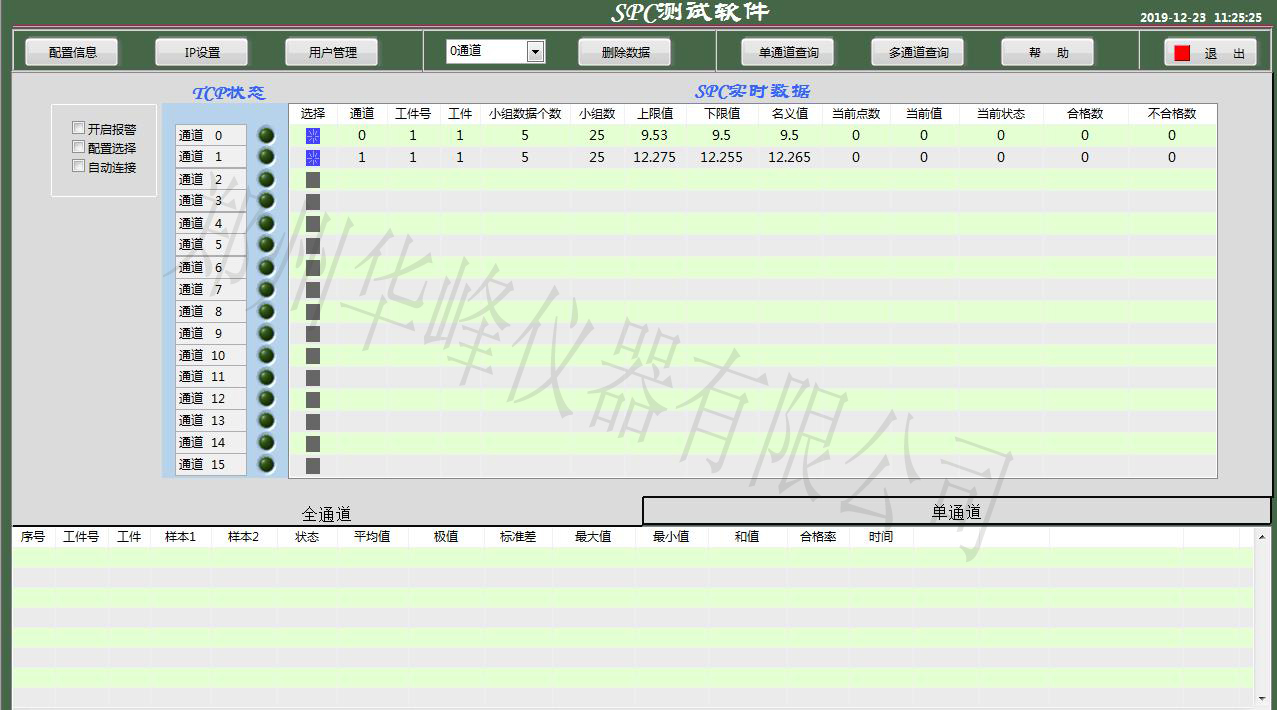Click the red square icon on 退出 button

pos(1182,53)
